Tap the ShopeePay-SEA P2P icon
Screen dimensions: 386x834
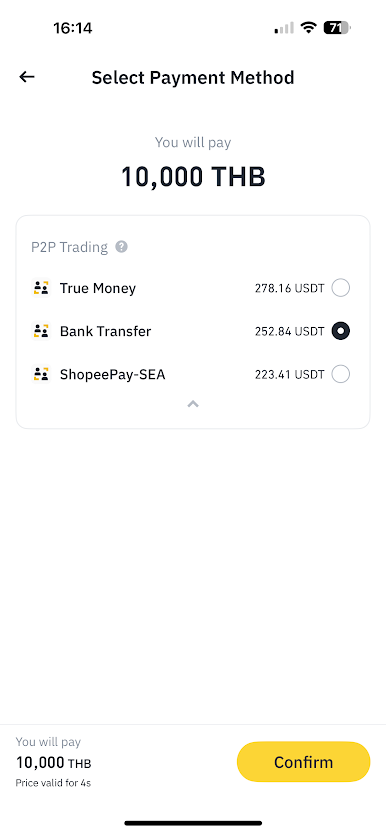[40, 374]
